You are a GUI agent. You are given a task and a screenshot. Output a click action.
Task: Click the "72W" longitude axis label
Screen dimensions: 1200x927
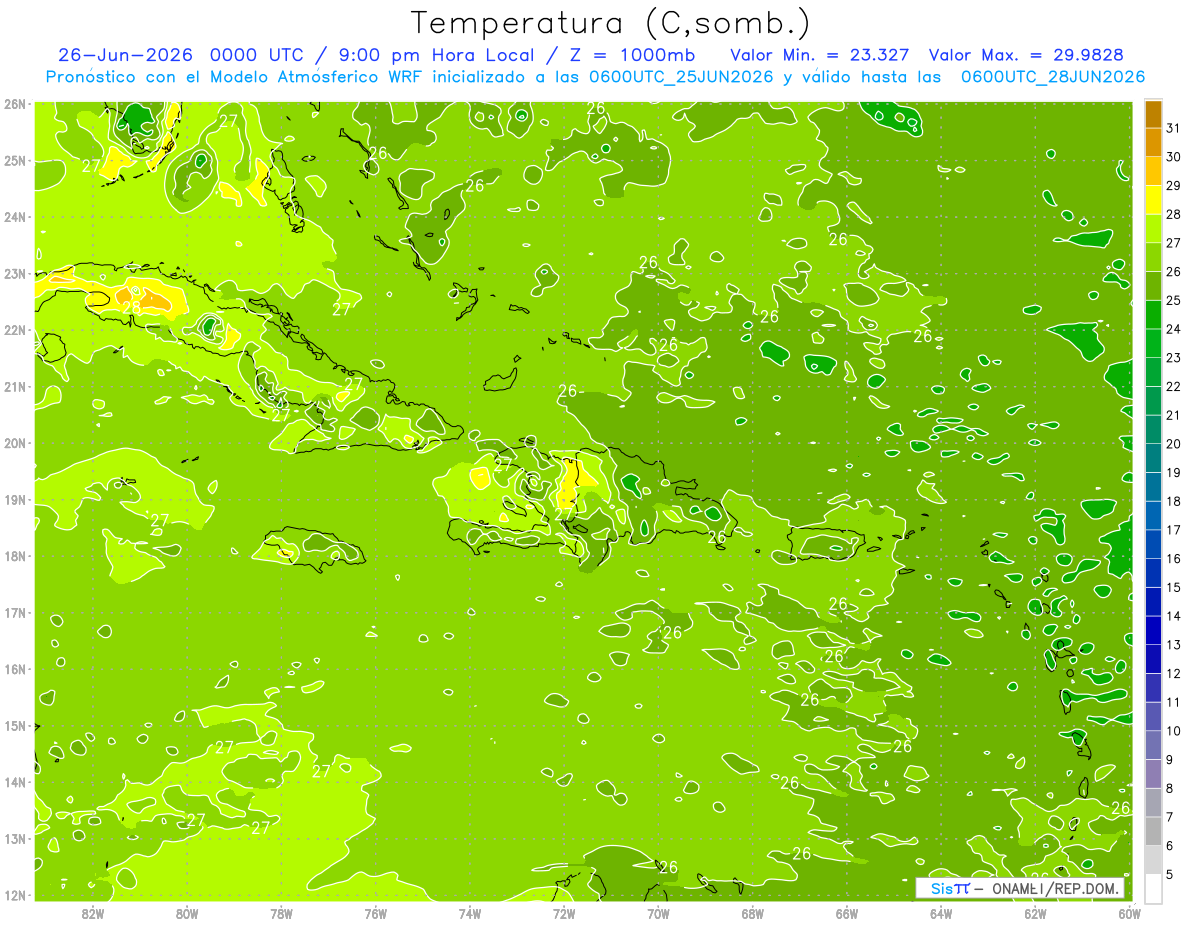(563, 914)
